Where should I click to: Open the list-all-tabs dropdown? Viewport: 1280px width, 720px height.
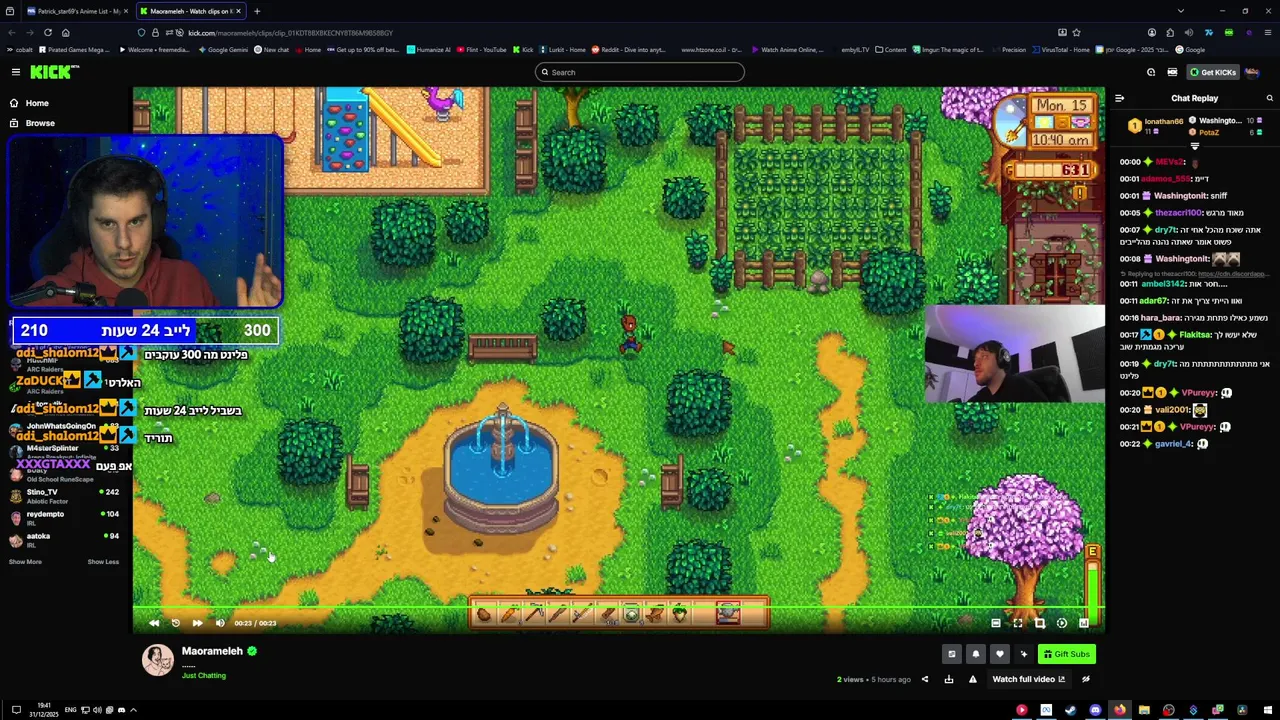point(1181,11)
